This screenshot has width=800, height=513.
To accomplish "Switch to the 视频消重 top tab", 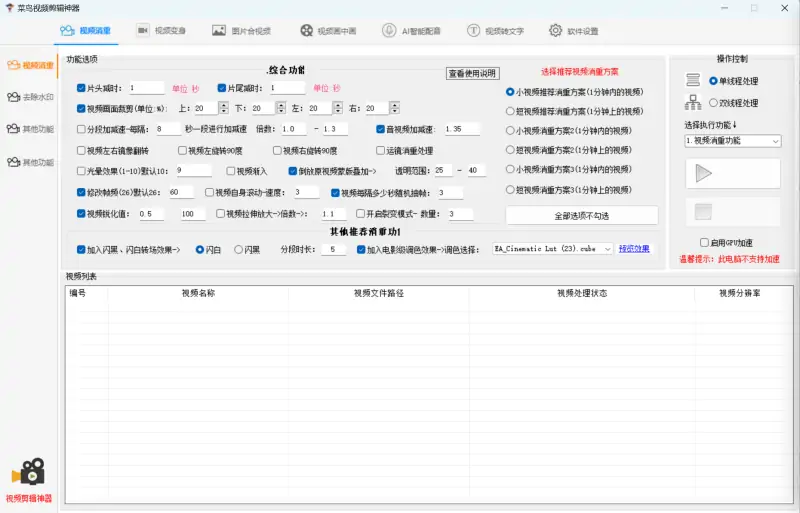I will [x=87, y=31].
